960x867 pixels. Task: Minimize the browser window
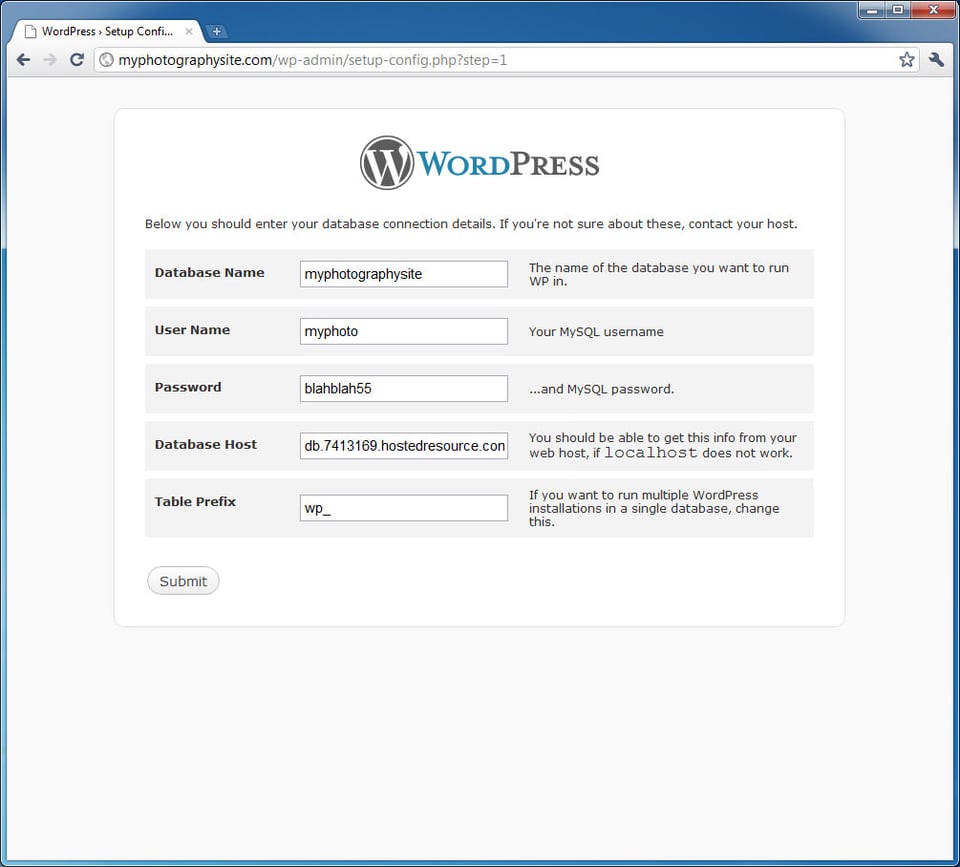click(872, 10)
